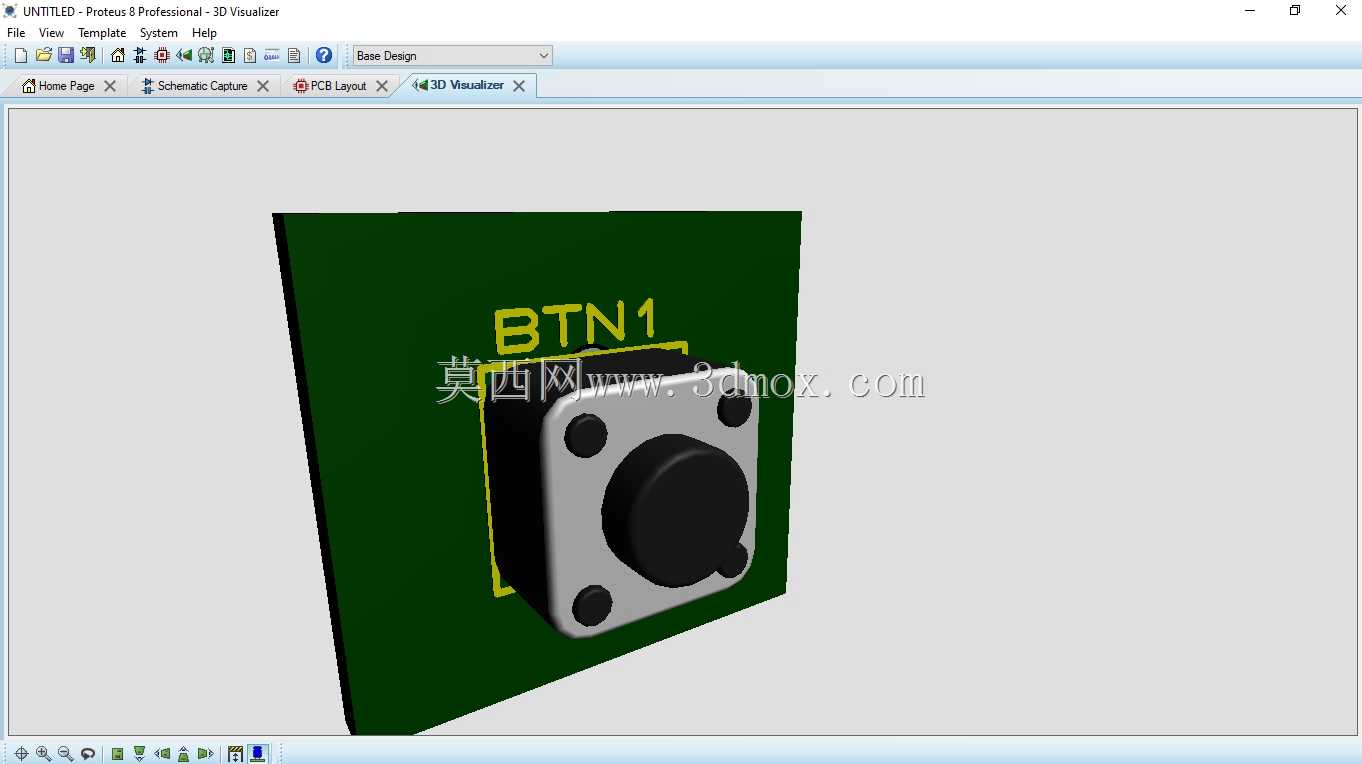This screenshot has height=764, width=1362.
Task: Switch to top view of the board
Action: point(118,754)
